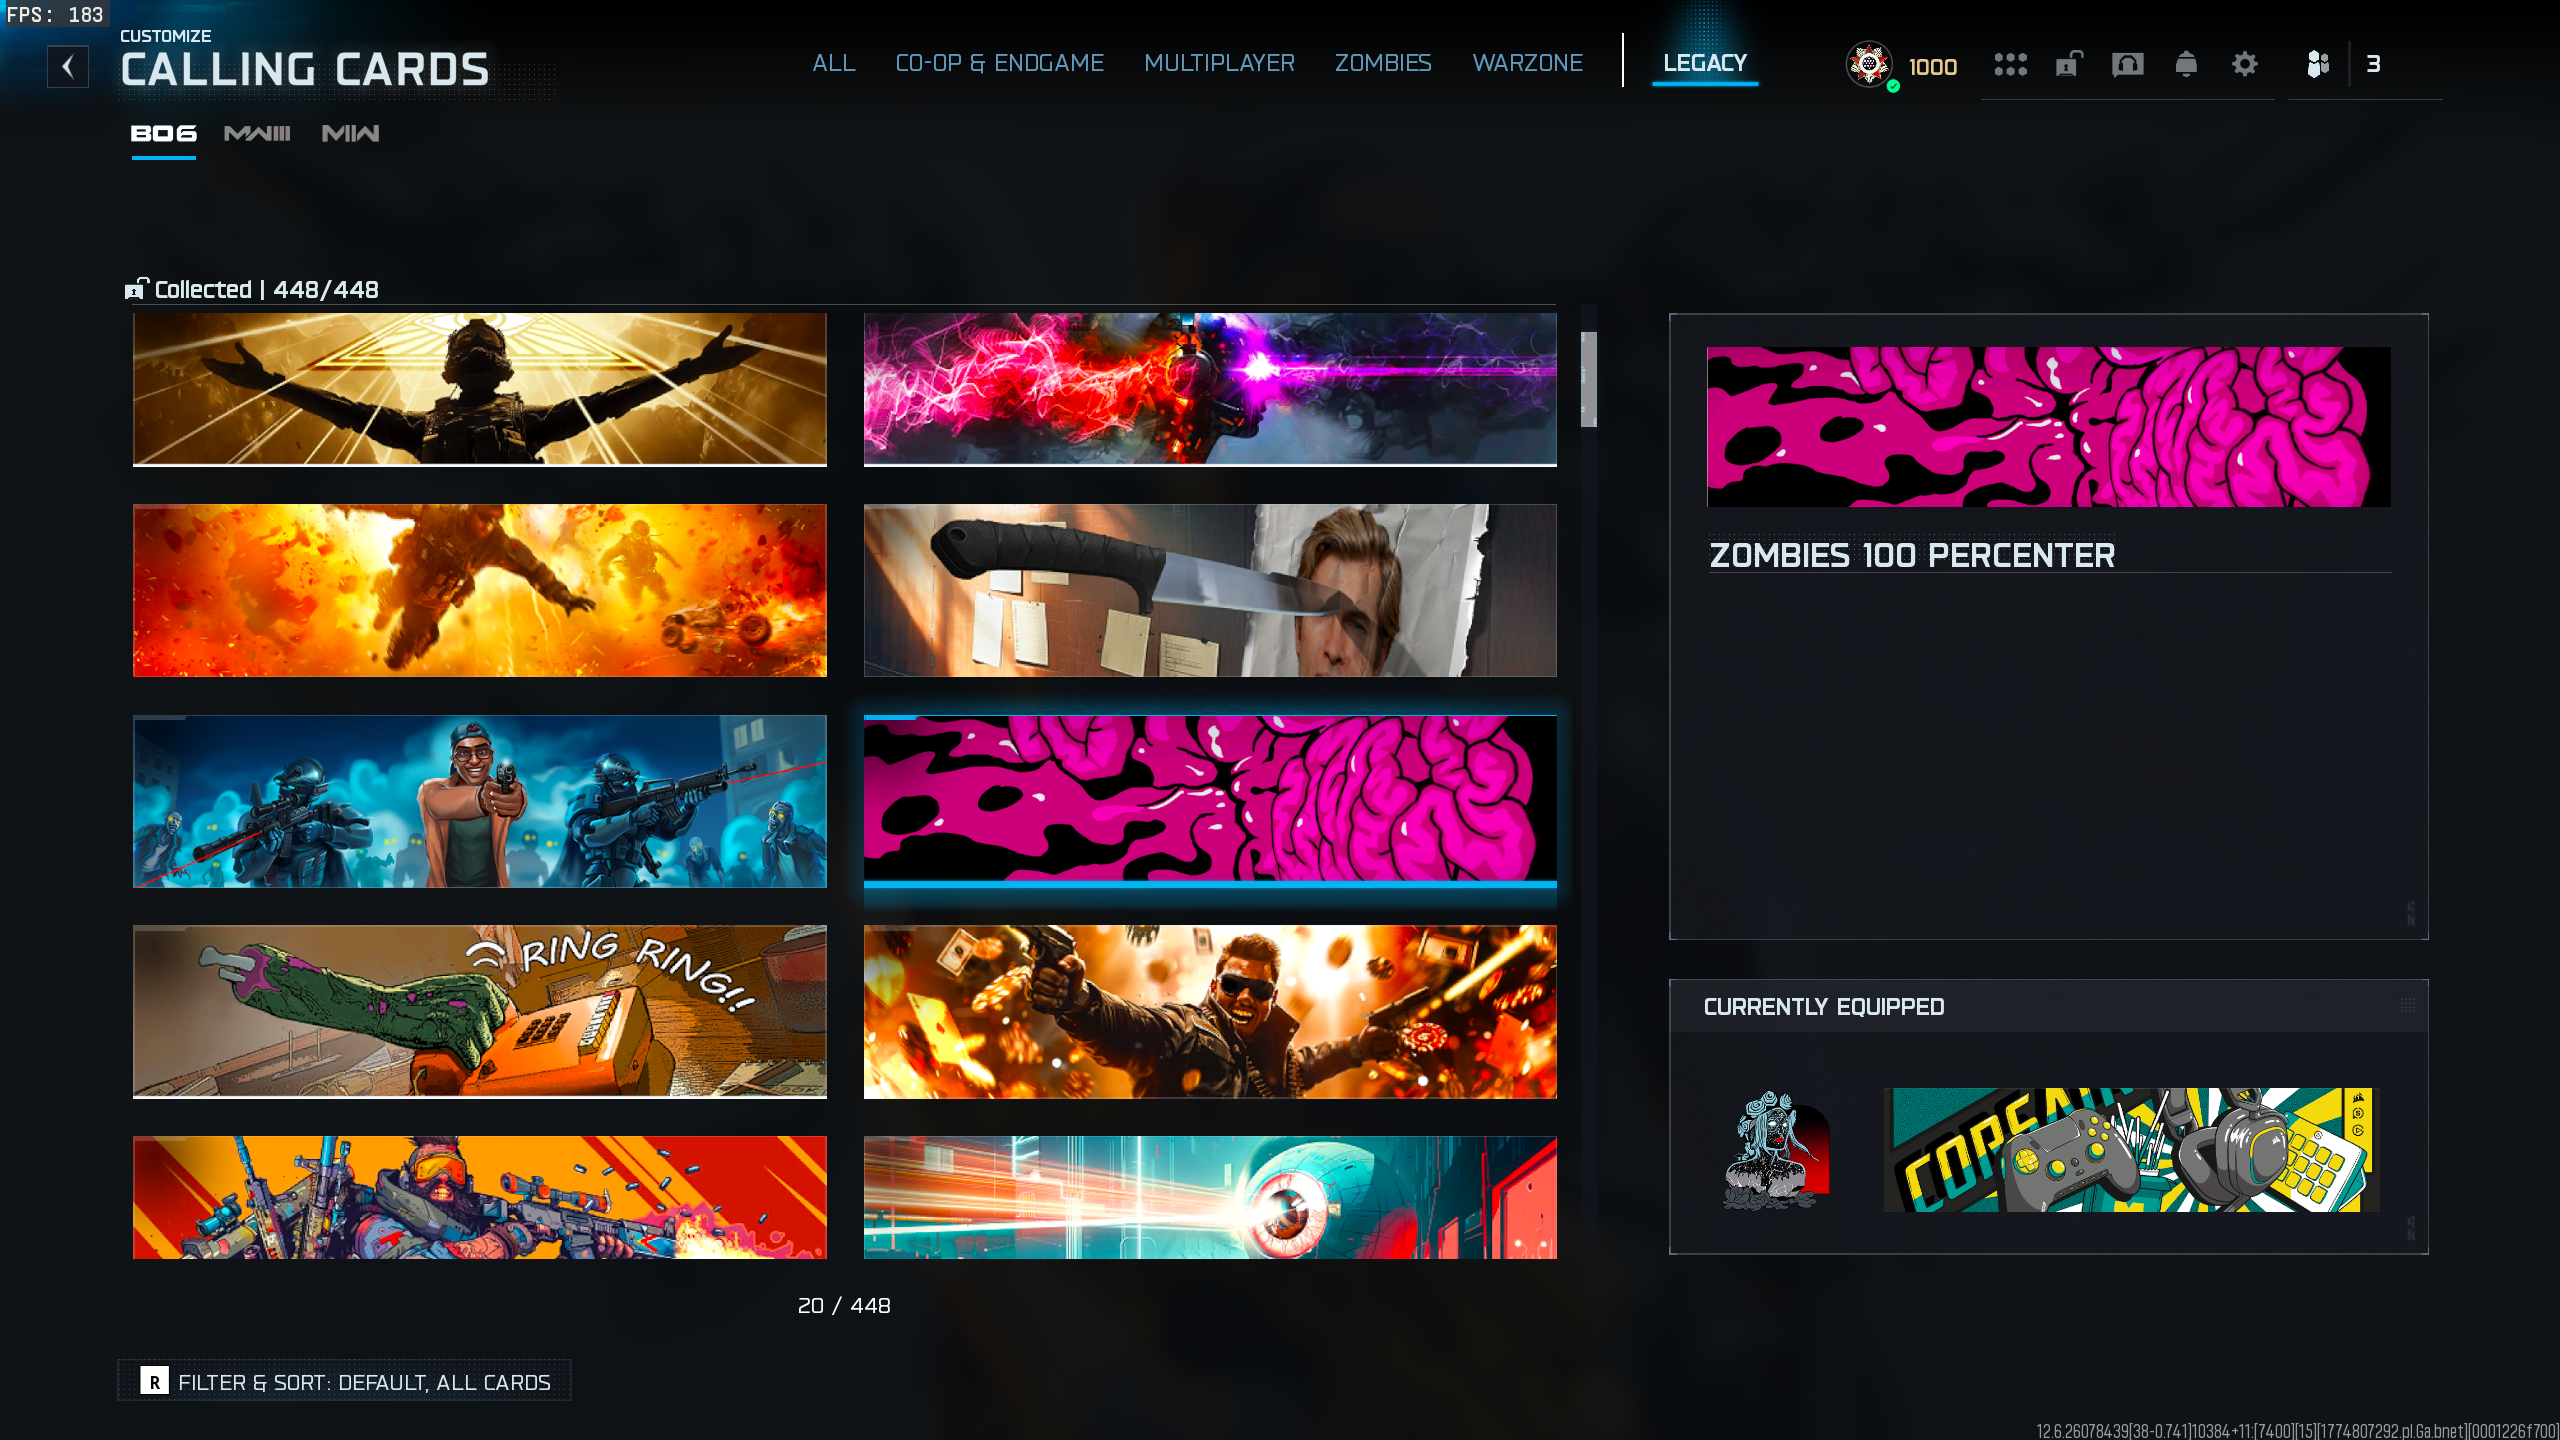Click the 'FPS: 183' counter
The height and width of the screenshot is (1440, 2560).
coord(55,15)
